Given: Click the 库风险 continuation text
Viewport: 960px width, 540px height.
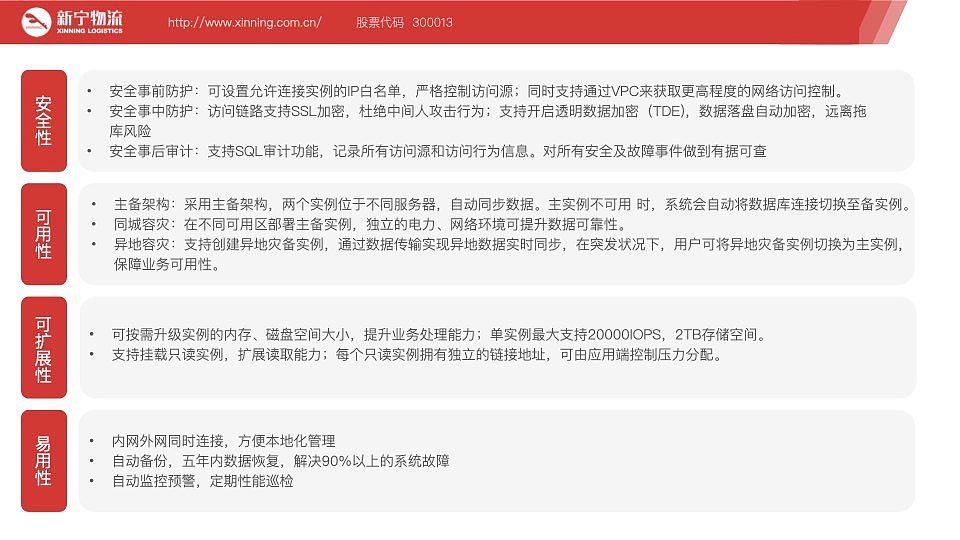Looking at the screenshot, I should pyautogui.click(x=130, y=131).
